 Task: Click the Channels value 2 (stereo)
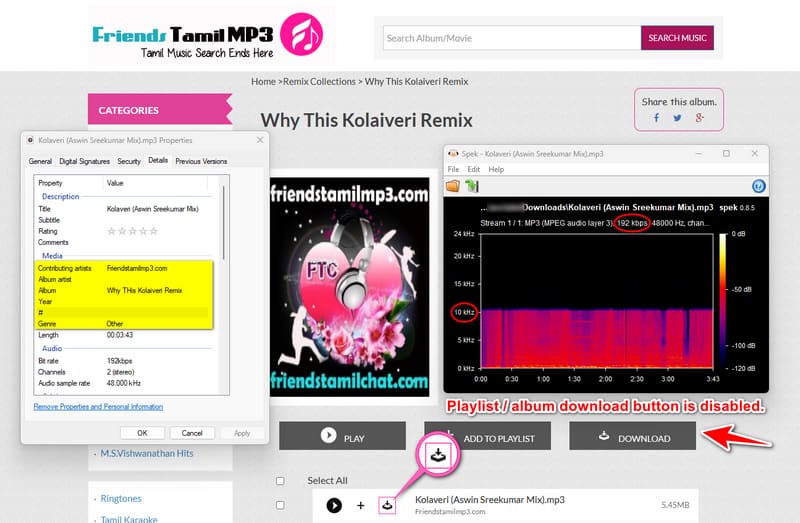(120, 372)
